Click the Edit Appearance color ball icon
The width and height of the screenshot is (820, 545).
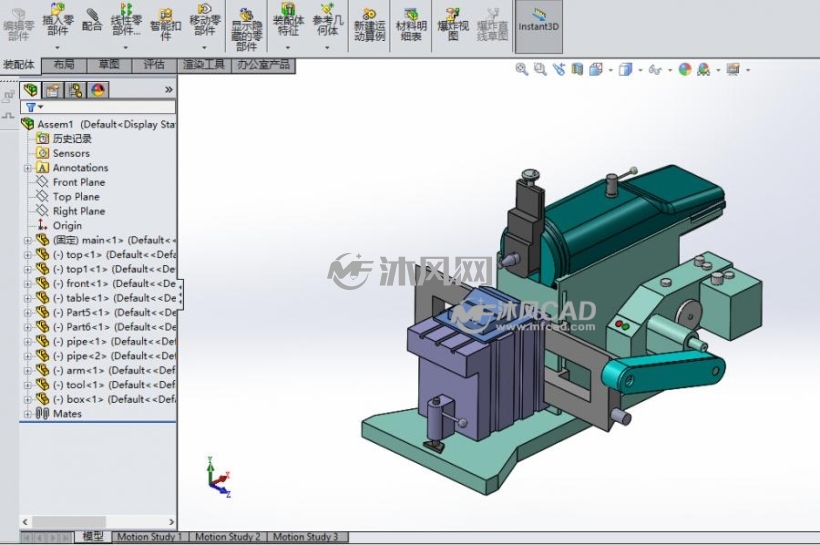point(685,69)
